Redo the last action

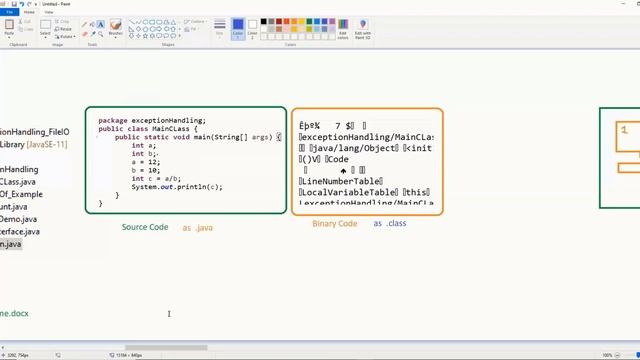coord(29,4)
